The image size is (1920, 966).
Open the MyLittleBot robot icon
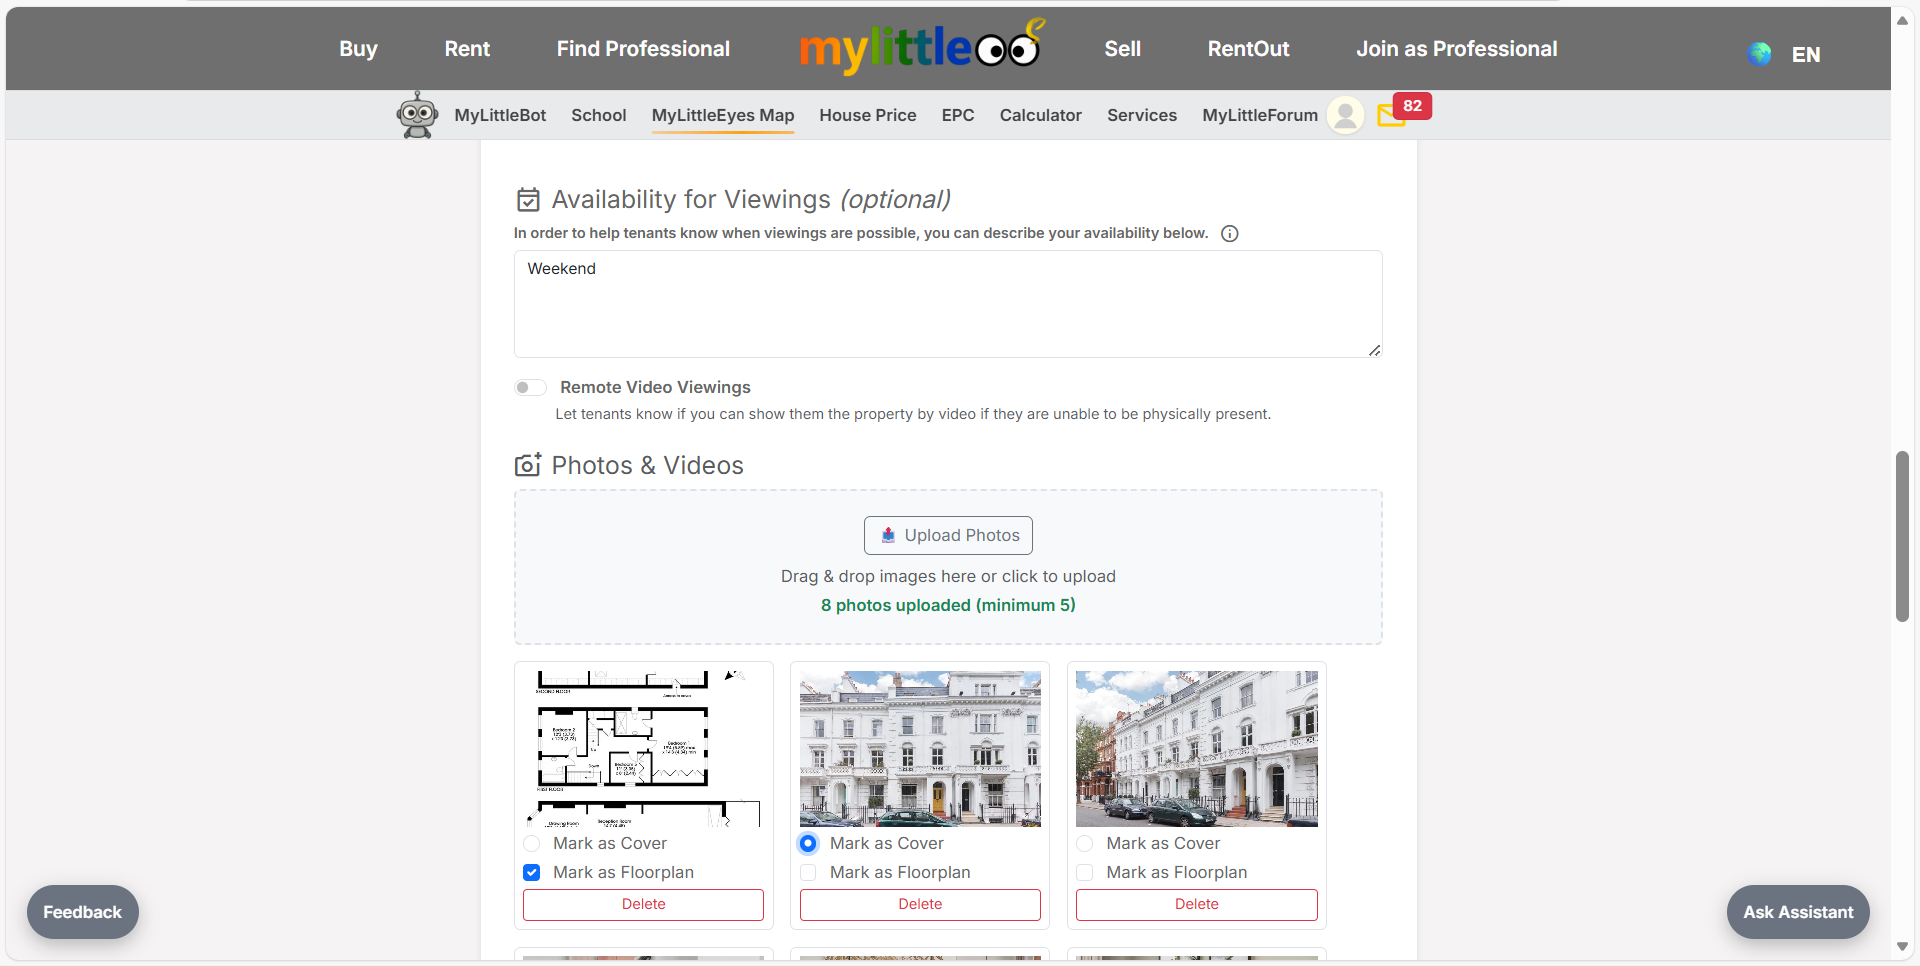[x=417, y=114]
